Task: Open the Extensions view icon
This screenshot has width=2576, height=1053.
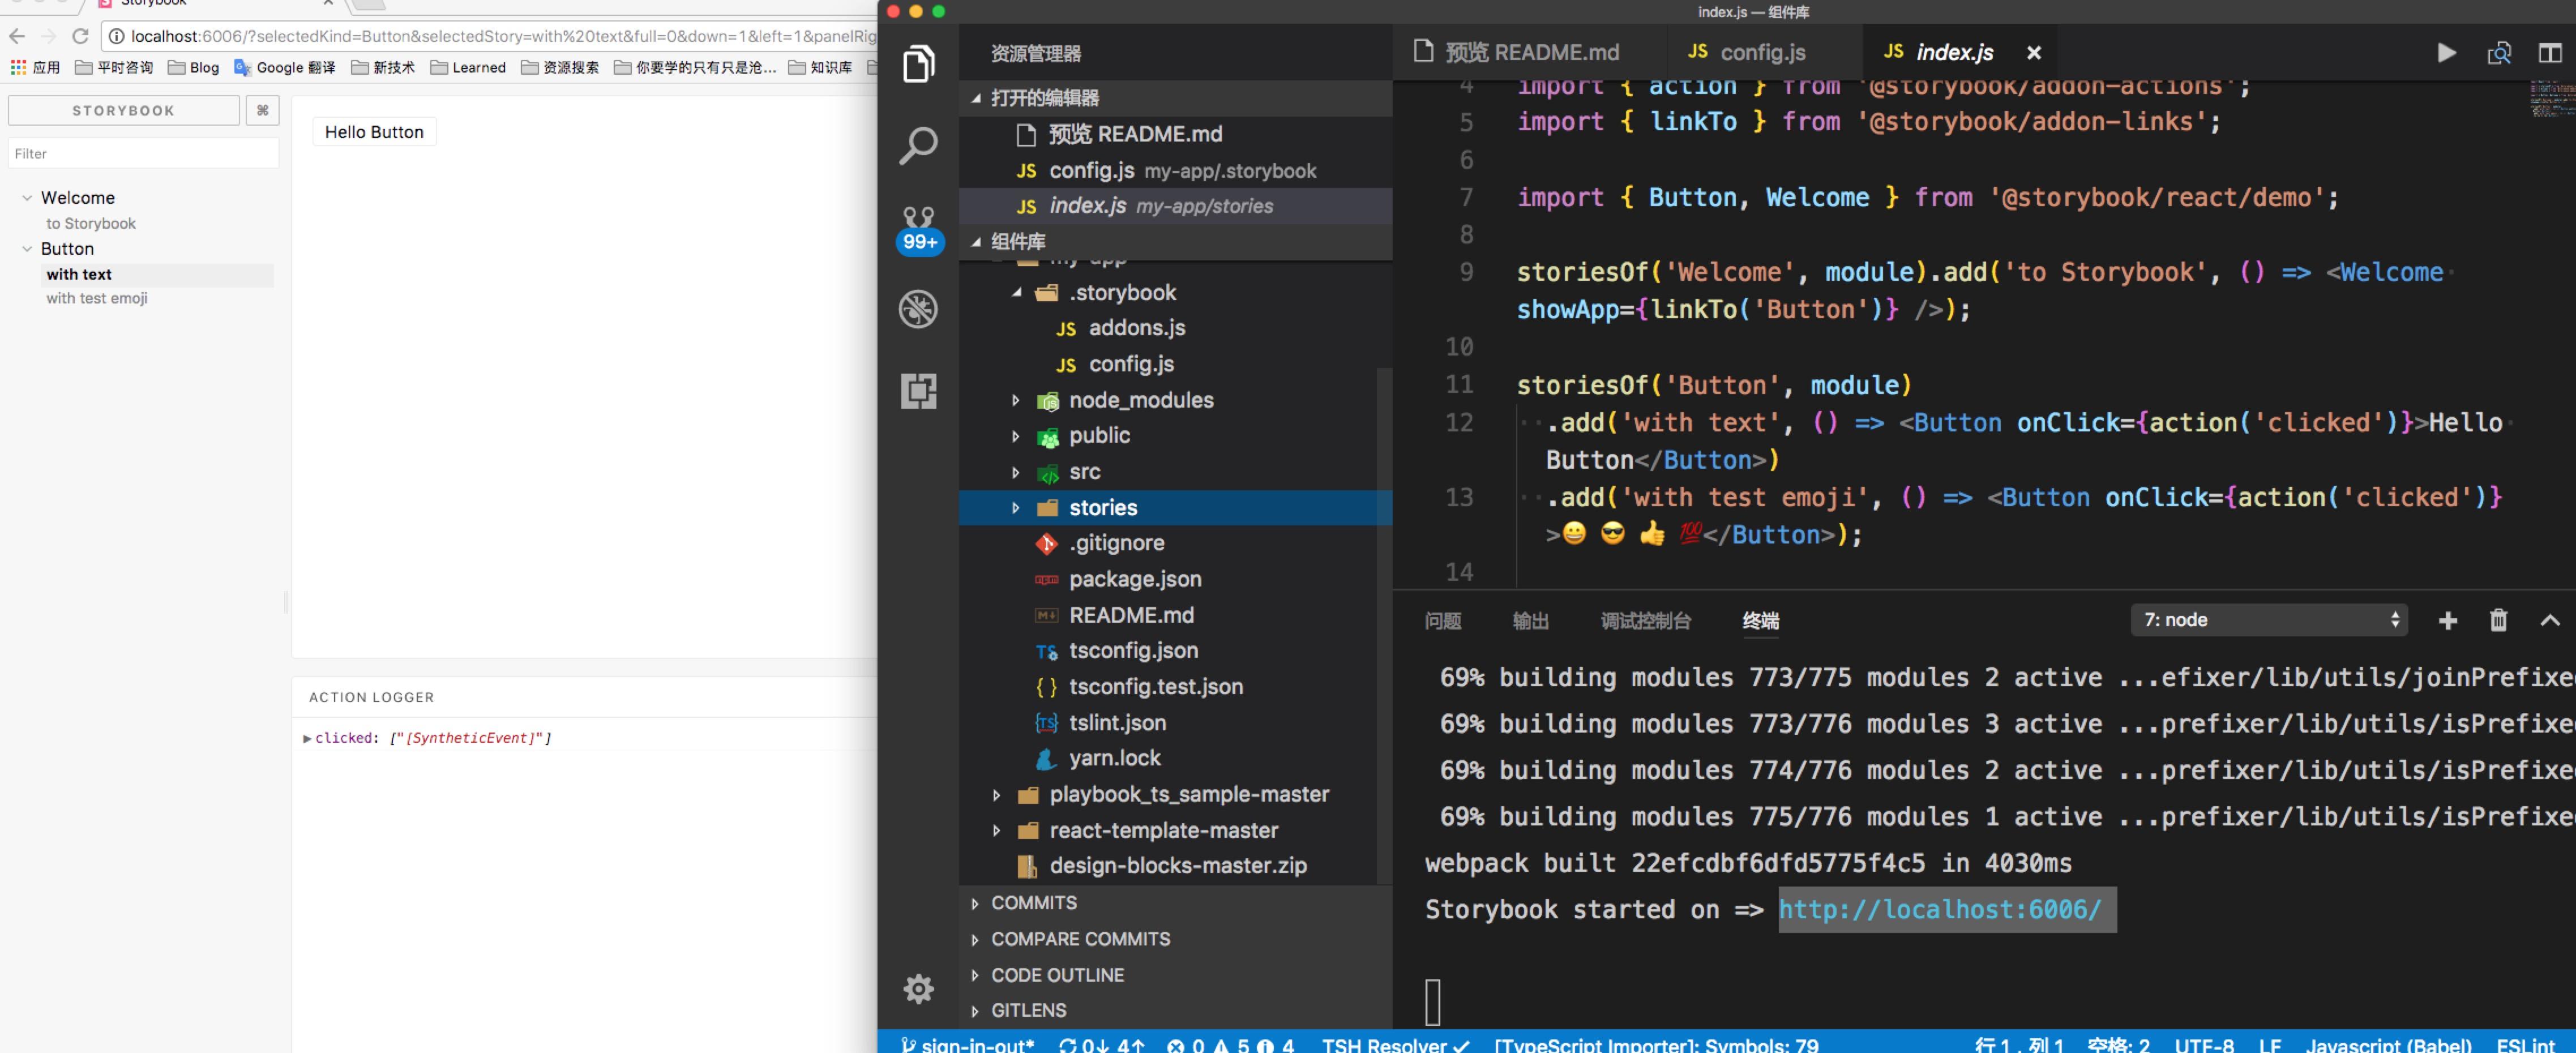Action: 918,391
